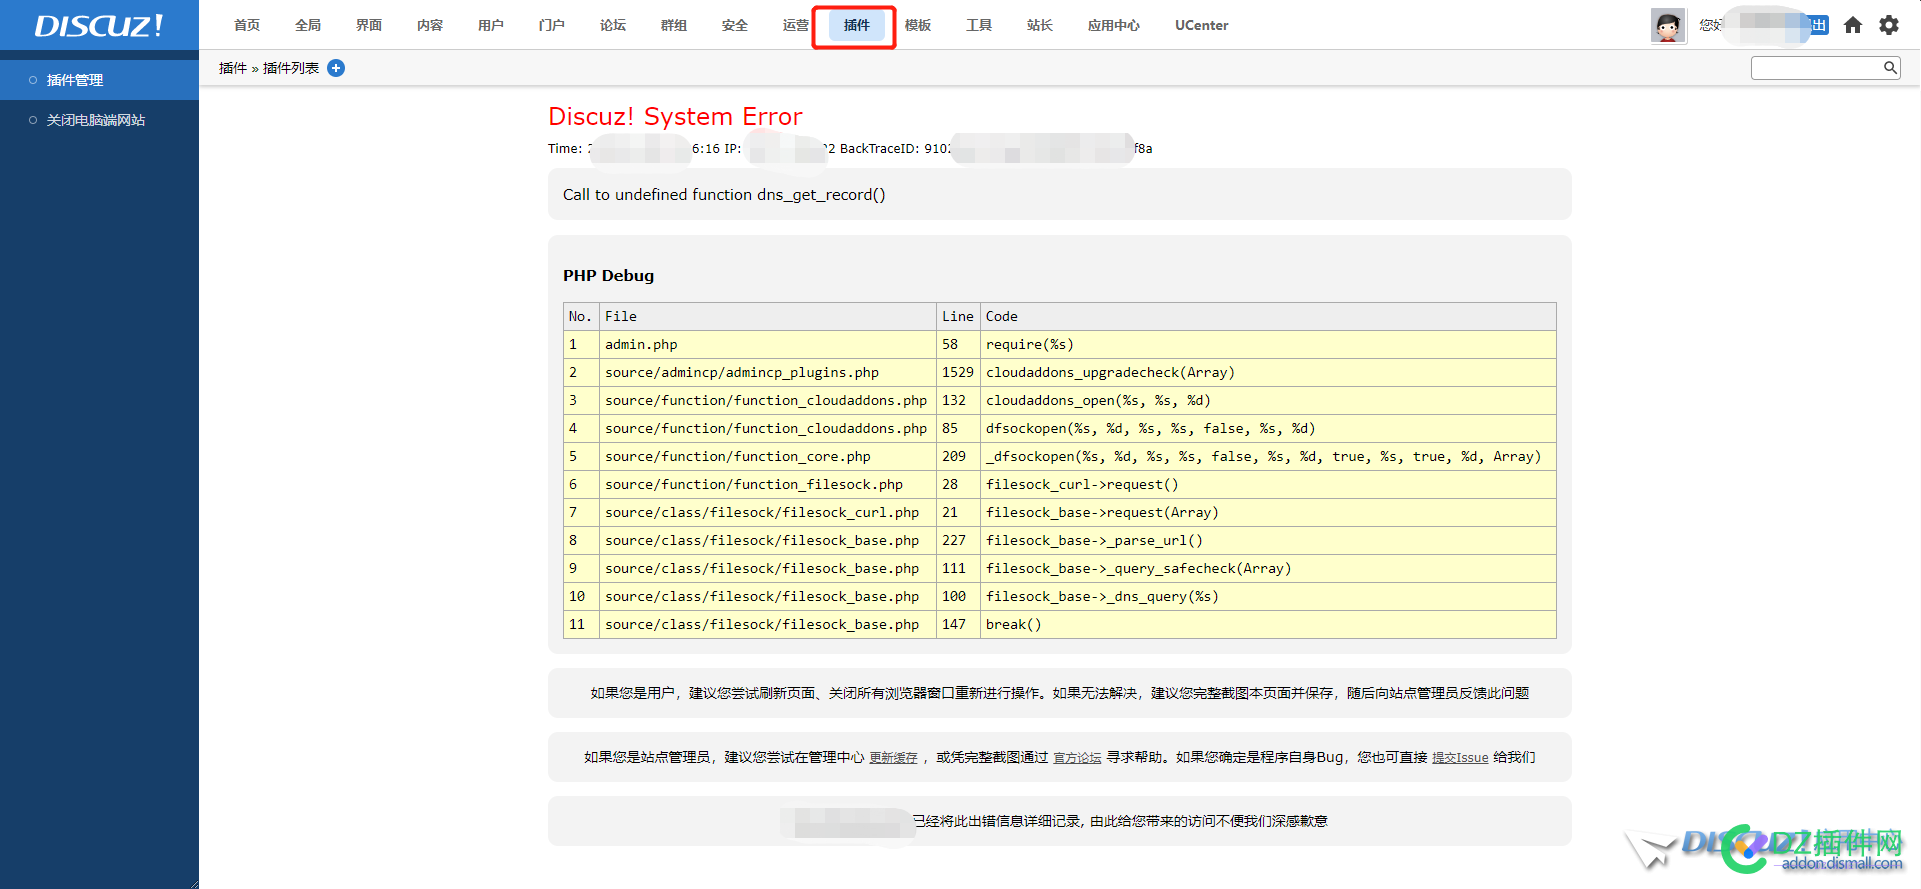This screenshot has width=1921, height=889.
Task: Open the 门户 menu
Action: (552, 25)
